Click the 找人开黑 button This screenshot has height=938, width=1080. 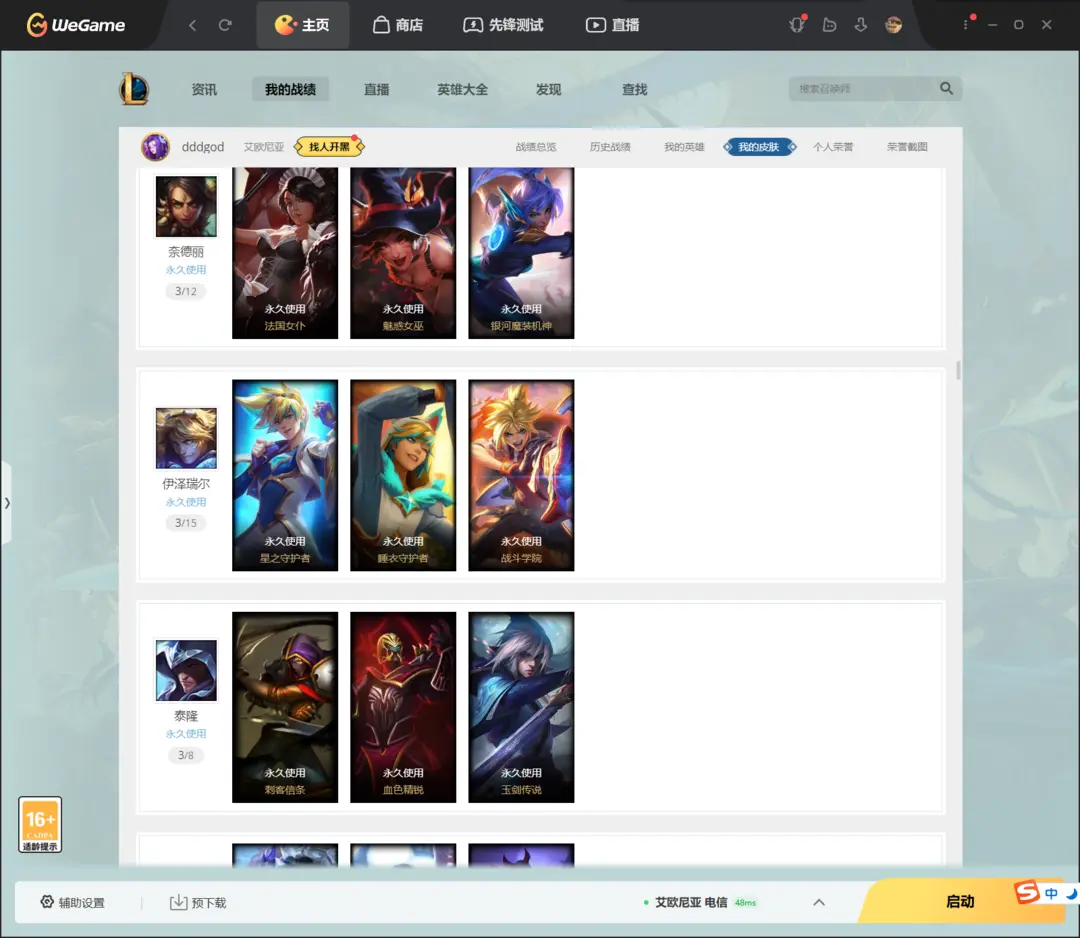[329, 147]
